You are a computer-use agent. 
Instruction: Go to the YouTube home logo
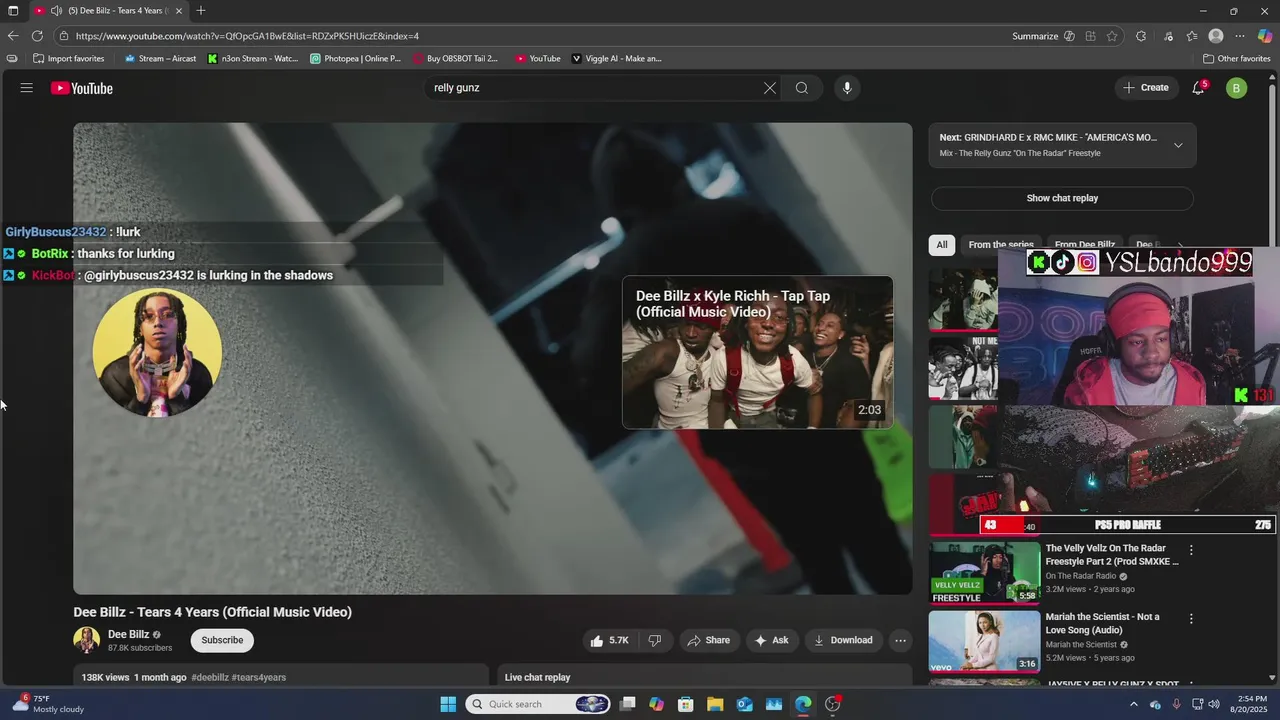coord(82,88)
